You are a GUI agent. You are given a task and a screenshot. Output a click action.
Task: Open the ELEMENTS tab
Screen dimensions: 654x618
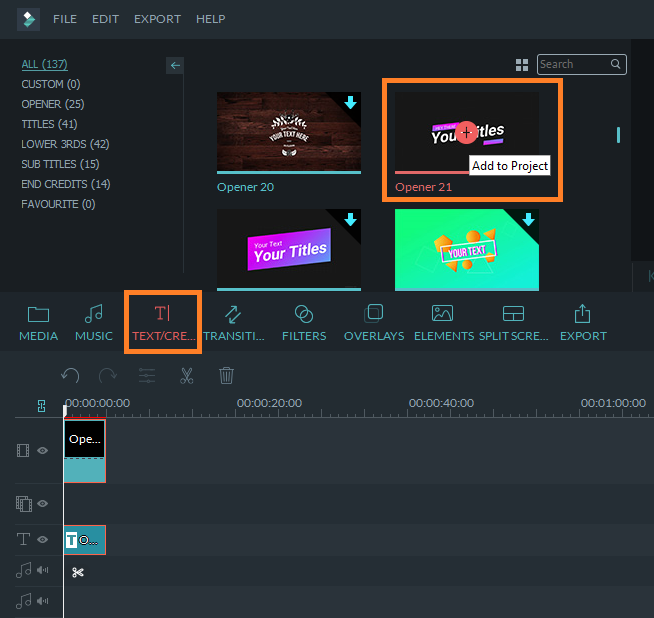(443, 323)
